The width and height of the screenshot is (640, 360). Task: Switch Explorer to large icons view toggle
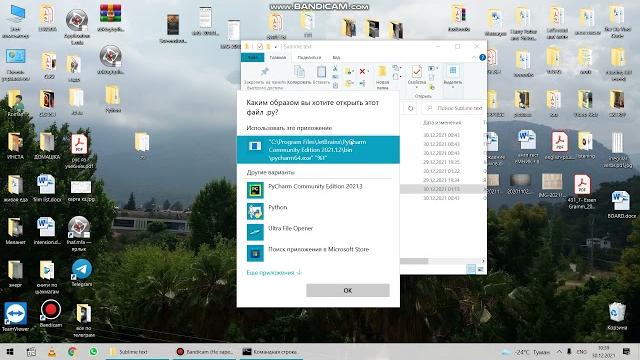(480, 269)
